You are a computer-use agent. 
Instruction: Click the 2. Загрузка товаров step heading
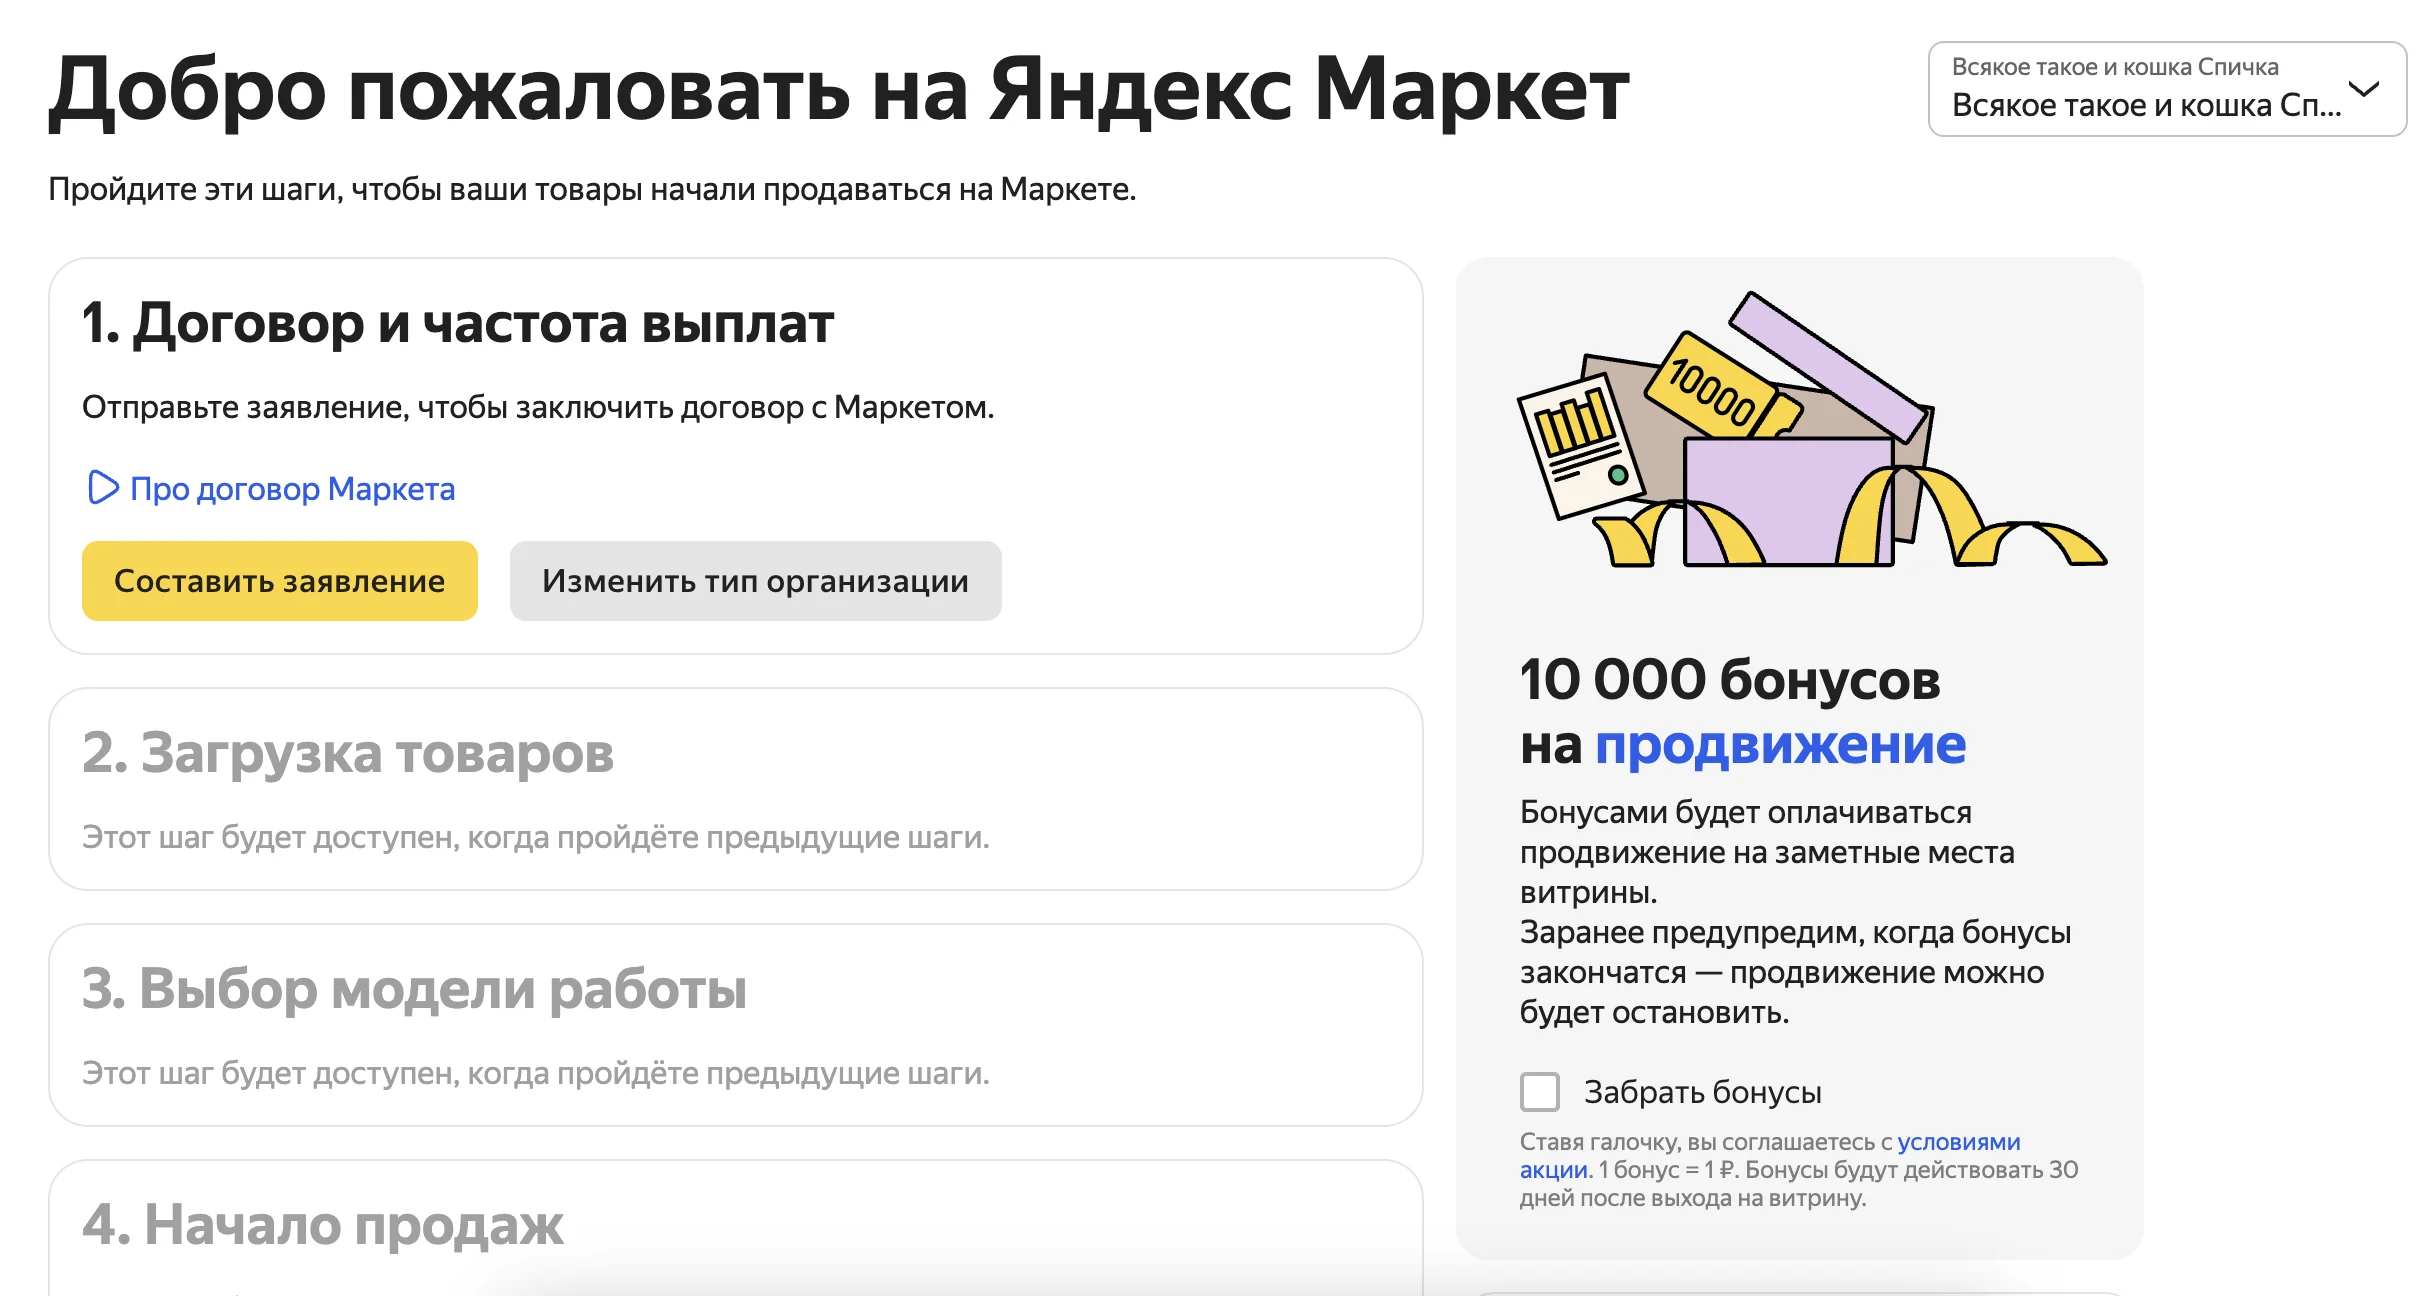coord(347,752)
